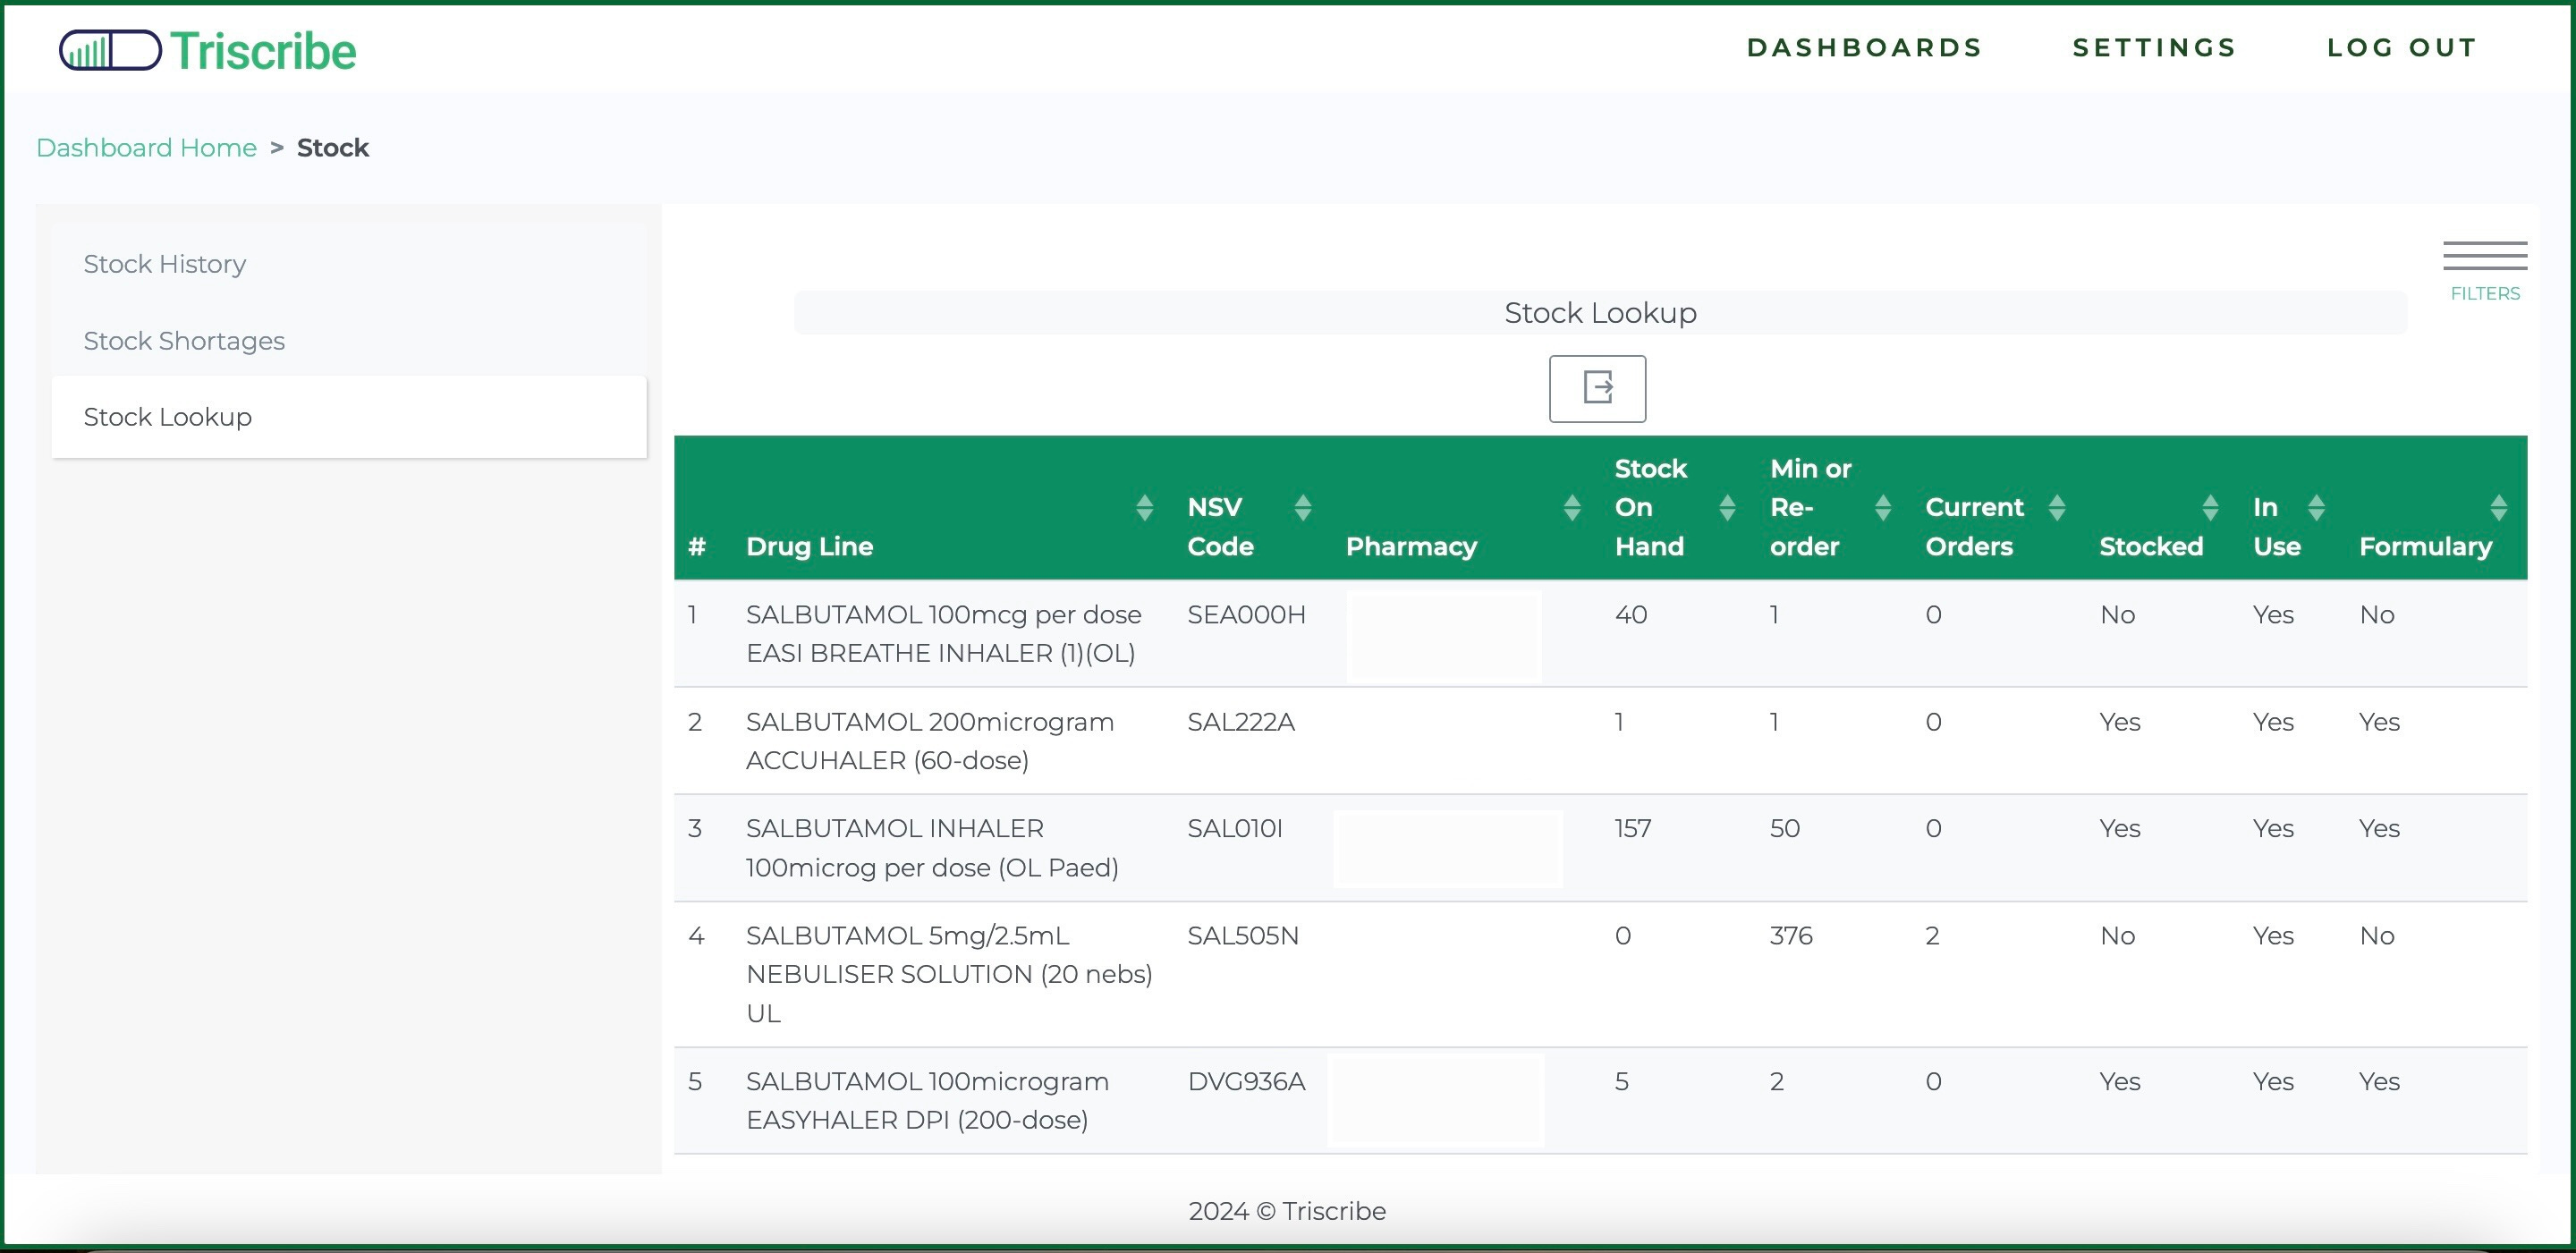Sort by Pharmacy column arrows

(1572, 508)
